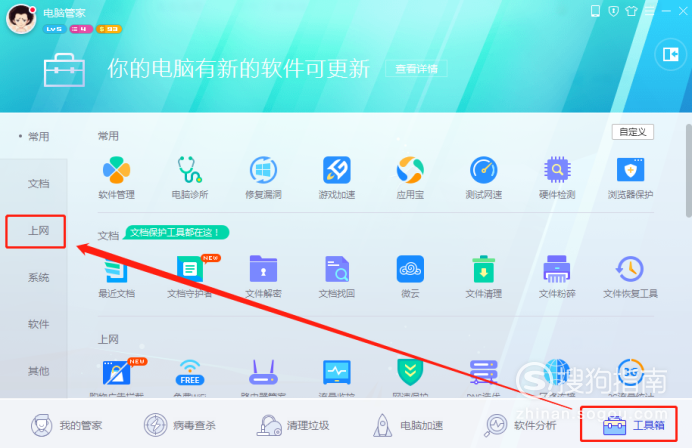Click the yellow coin badge showing 93
Viewport: 692px width, 448px height.
109,29
